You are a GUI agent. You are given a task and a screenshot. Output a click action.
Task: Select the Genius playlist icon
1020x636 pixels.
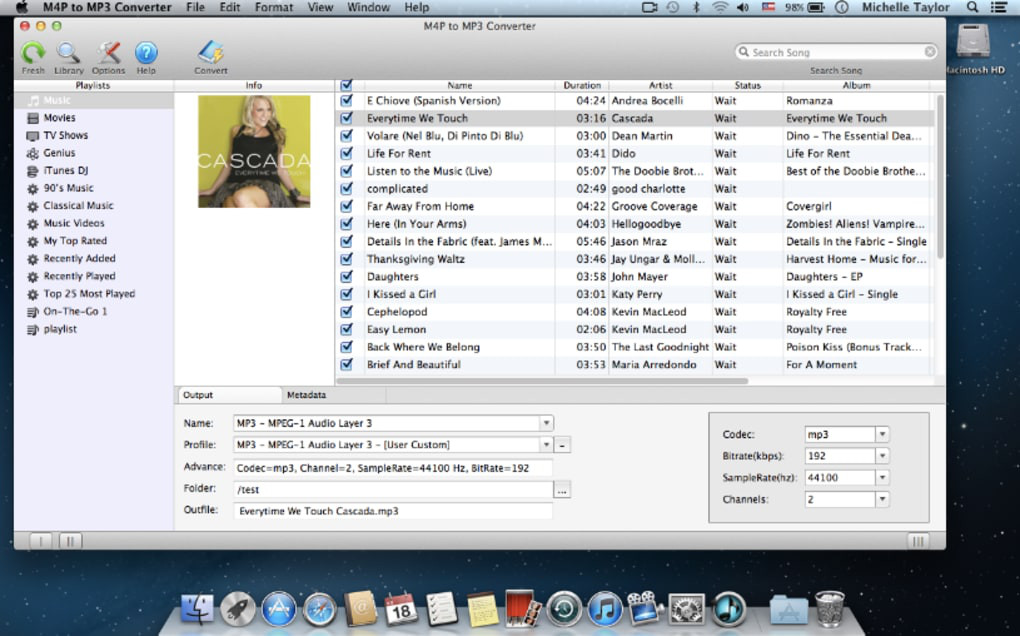[x=33, y=153]
